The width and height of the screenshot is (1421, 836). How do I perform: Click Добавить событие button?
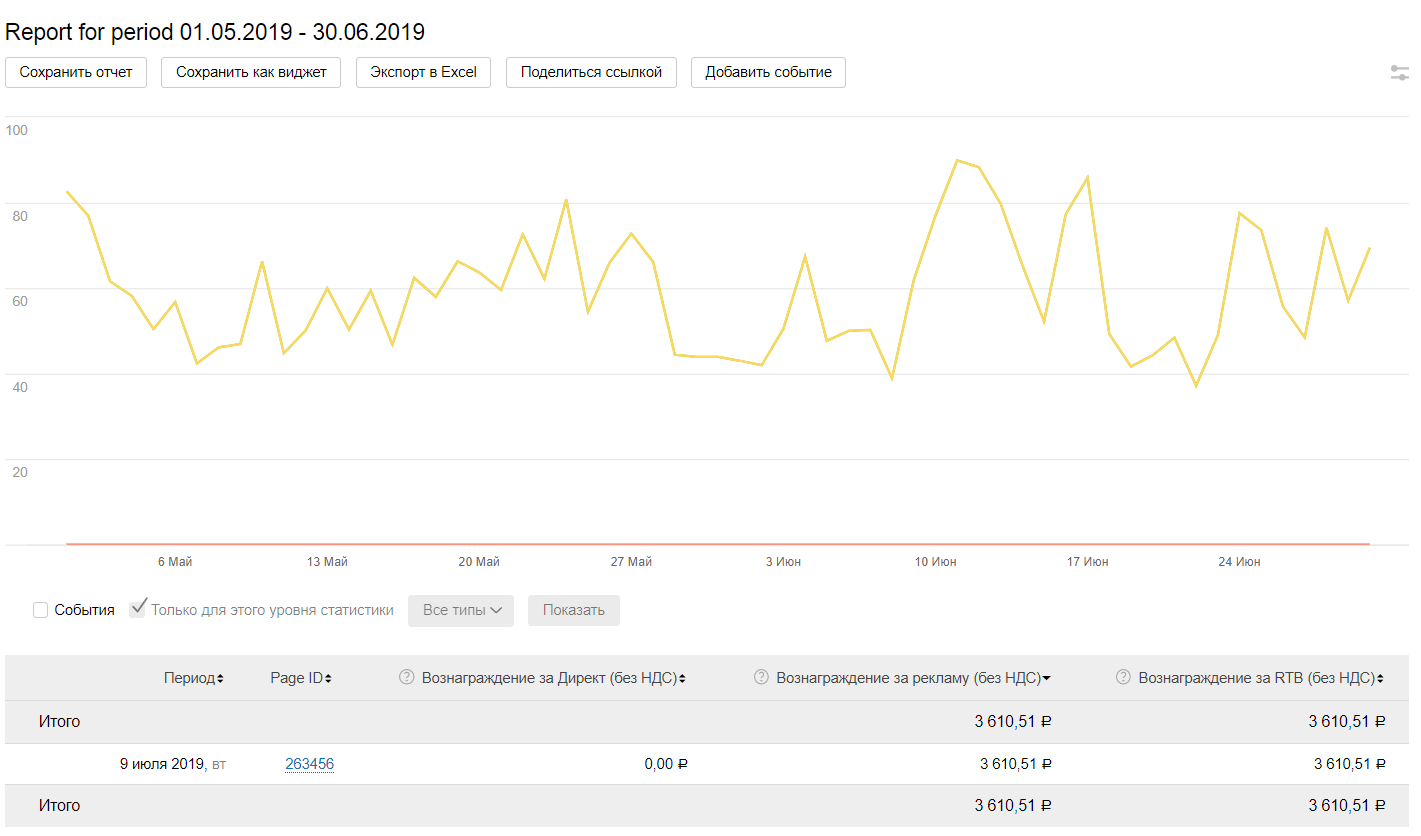(x=768, y=72)
